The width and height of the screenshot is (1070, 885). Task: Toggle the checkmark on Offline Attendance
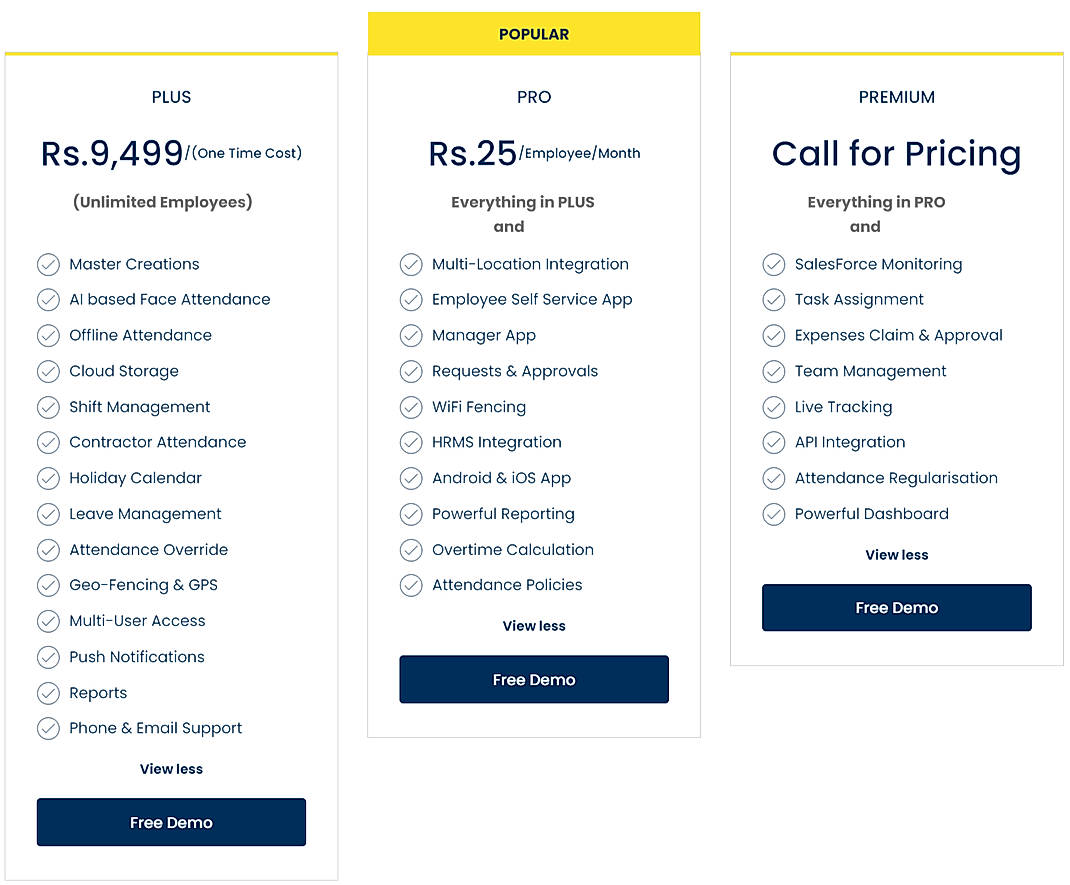pos(49,335)
